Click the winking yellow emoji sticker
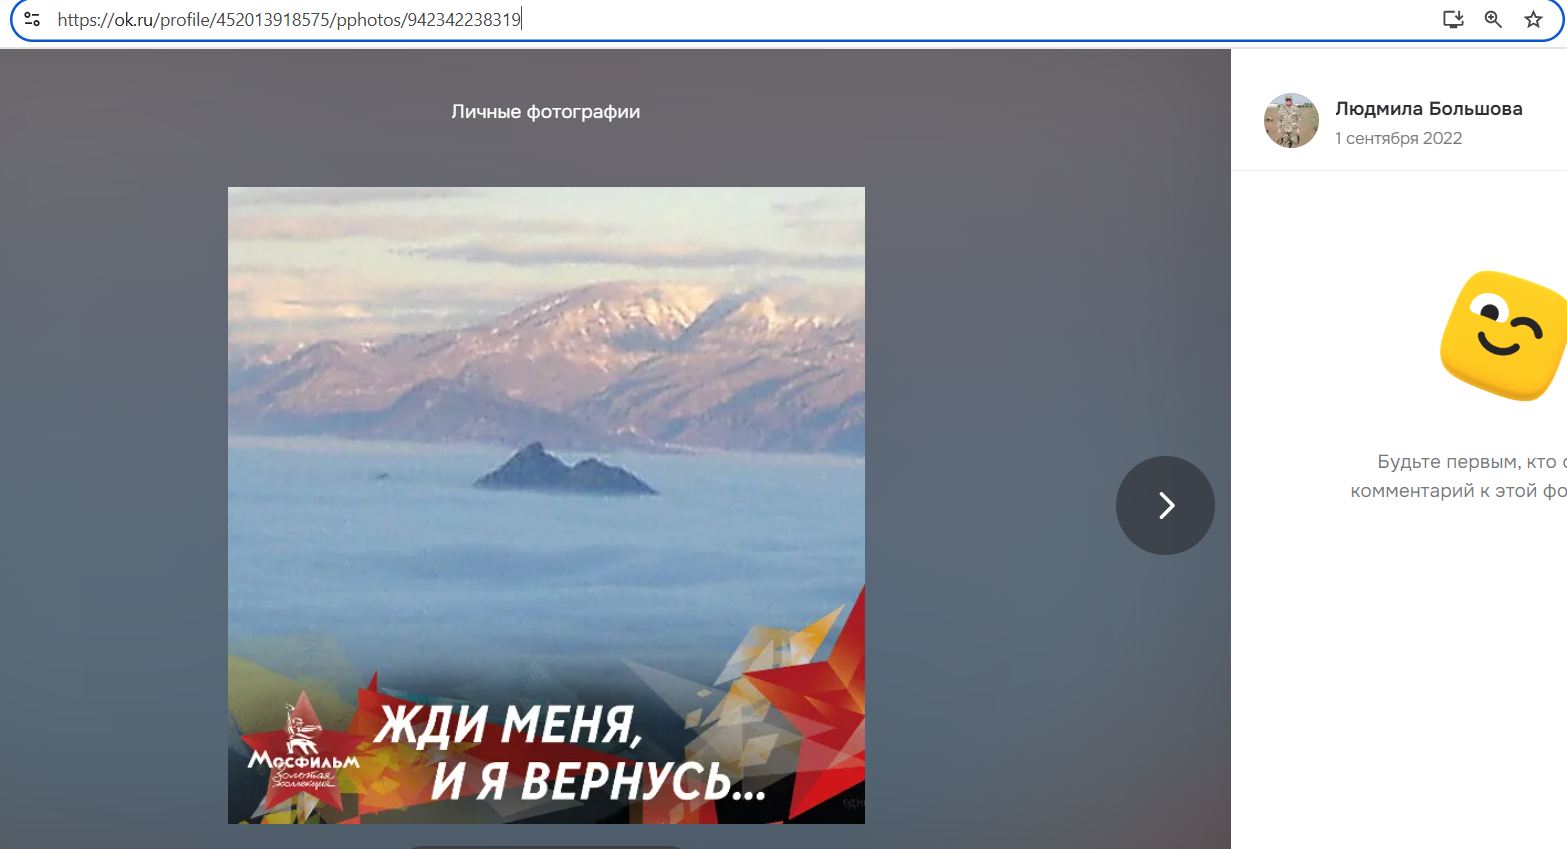 (x=1502, y=336)
